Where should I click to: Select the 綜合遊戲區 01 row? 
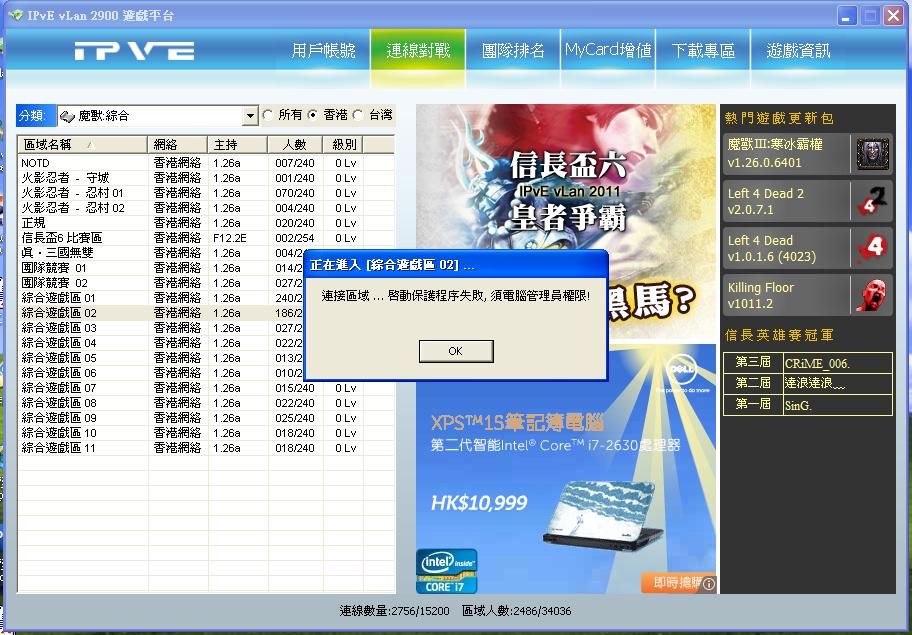[206, 298]
